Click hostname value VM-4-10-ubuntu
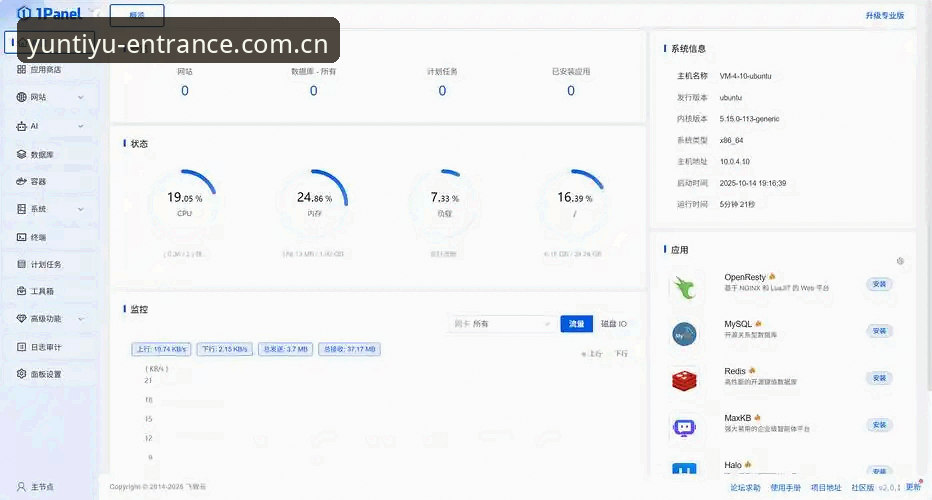The image size is (932, 500). pos(745,76)
